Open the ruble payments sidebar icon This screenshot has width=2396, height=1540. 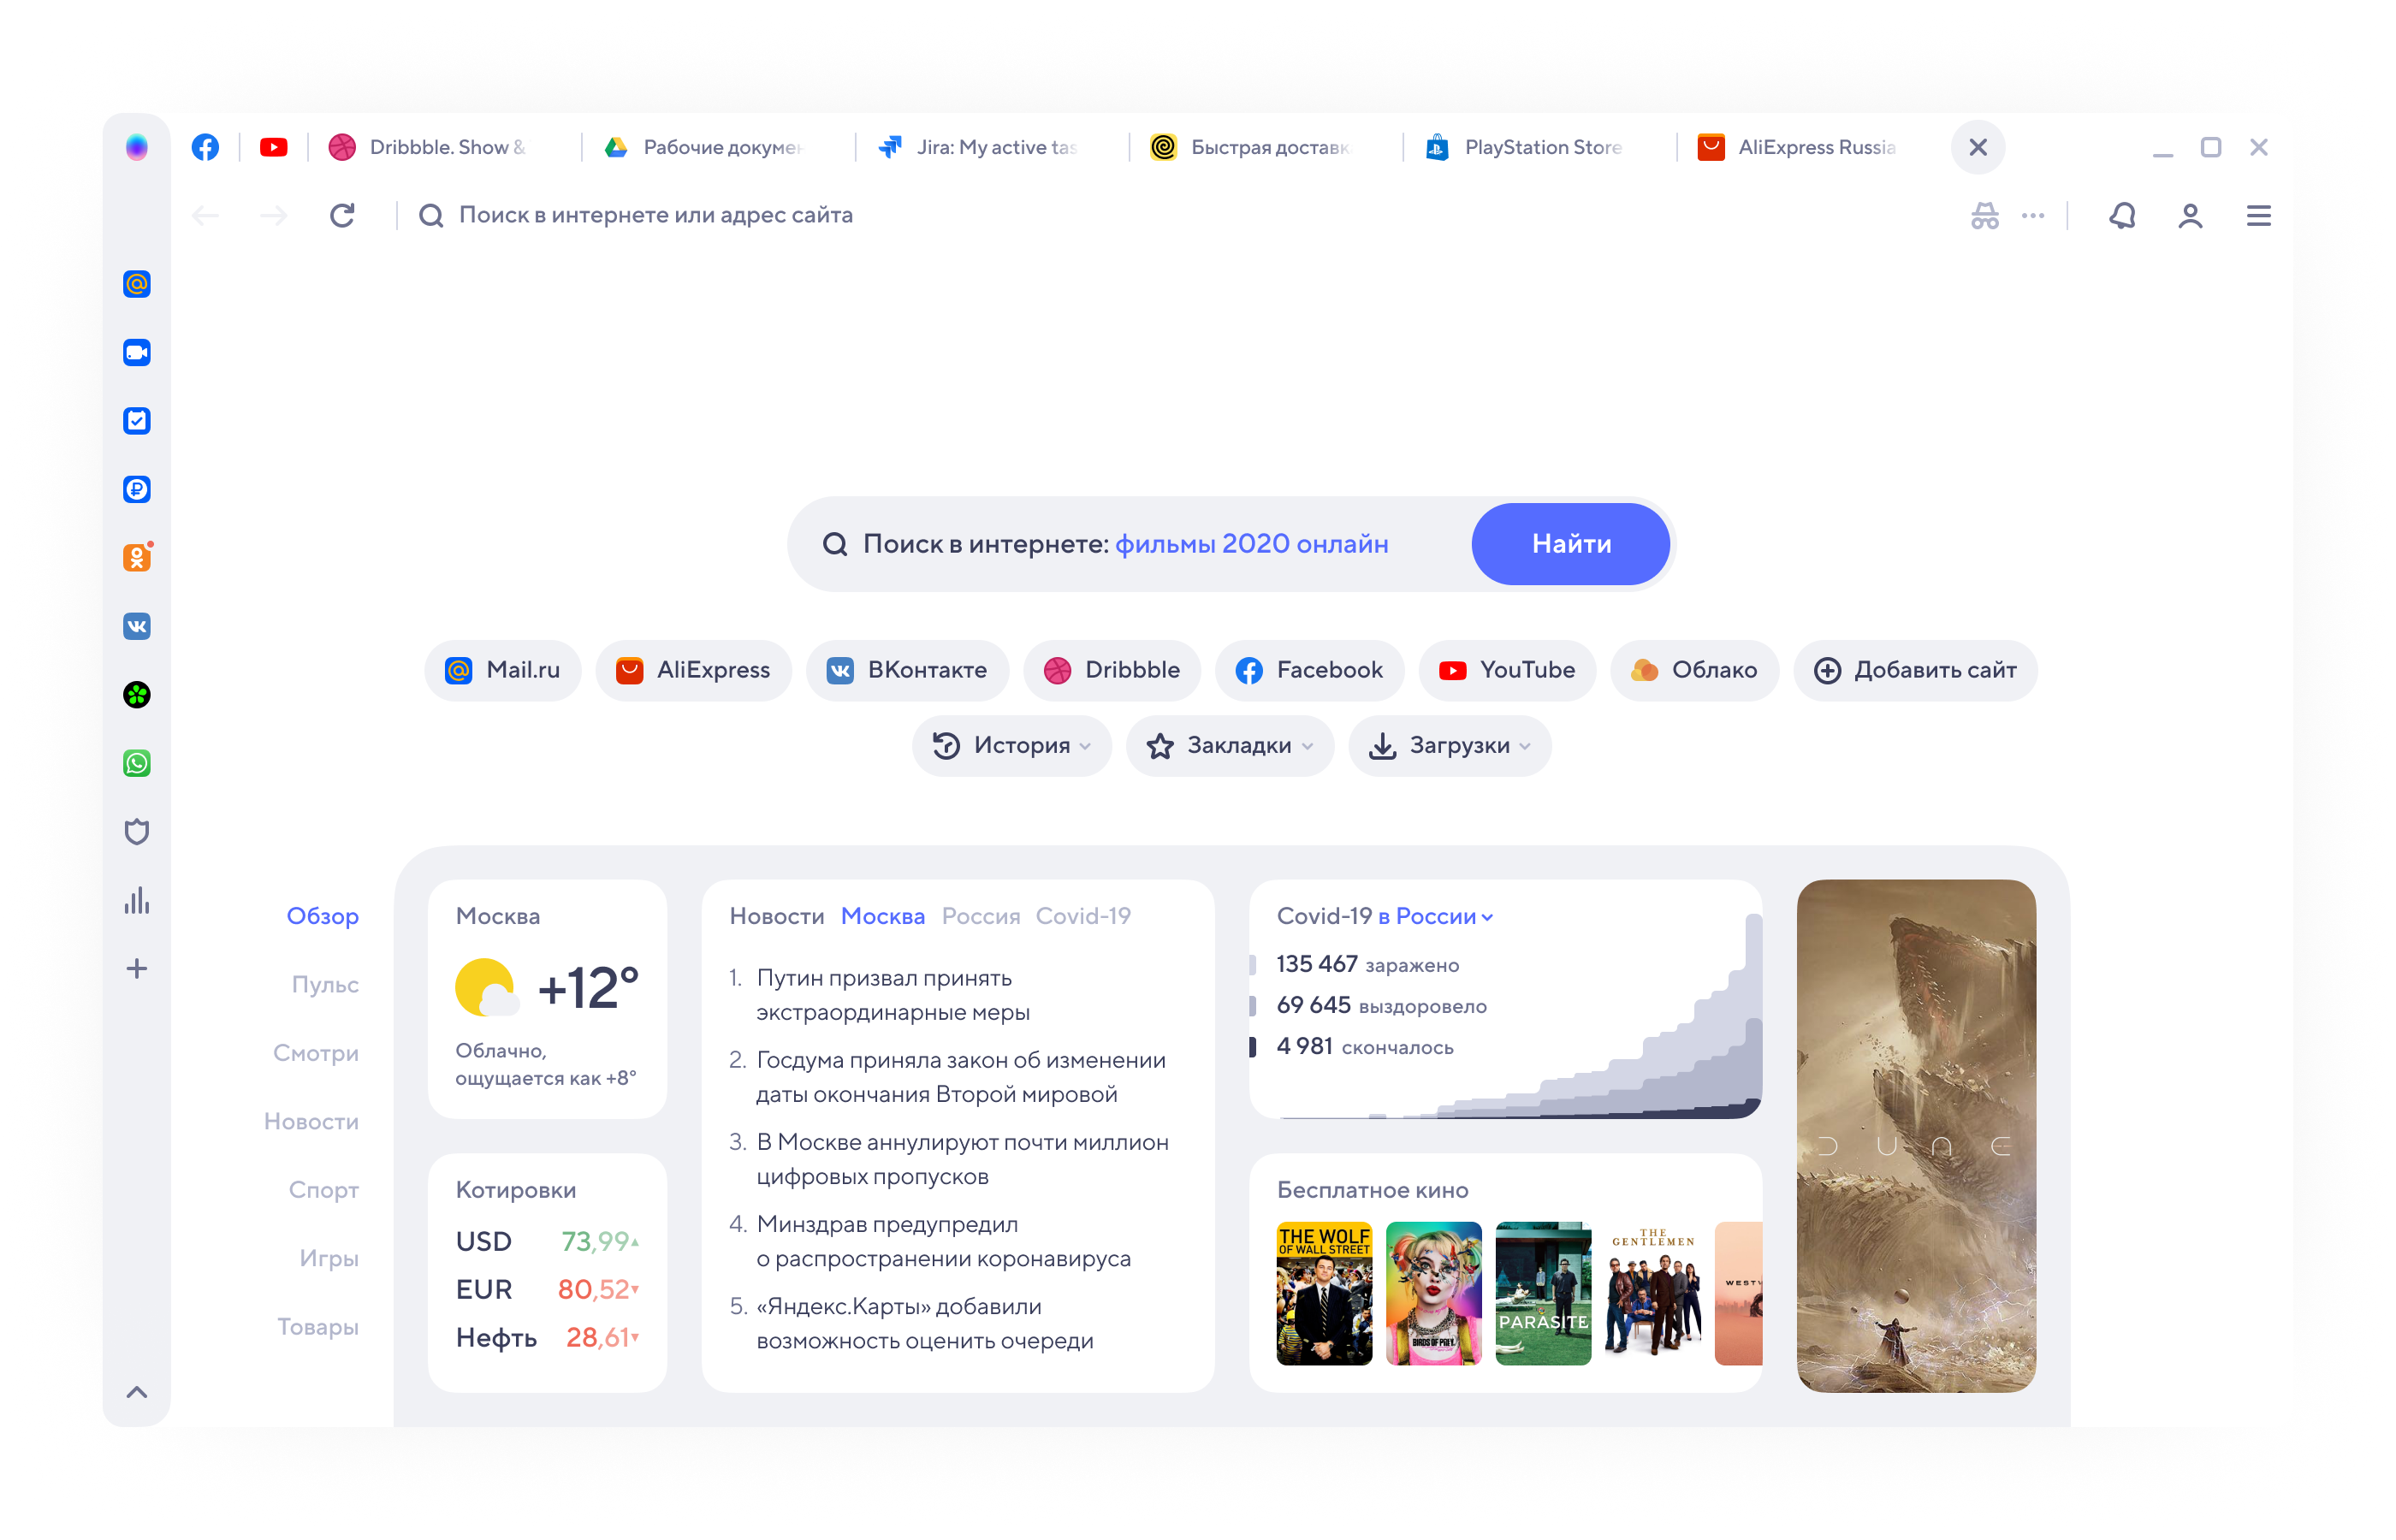click(x=137, y=490)
